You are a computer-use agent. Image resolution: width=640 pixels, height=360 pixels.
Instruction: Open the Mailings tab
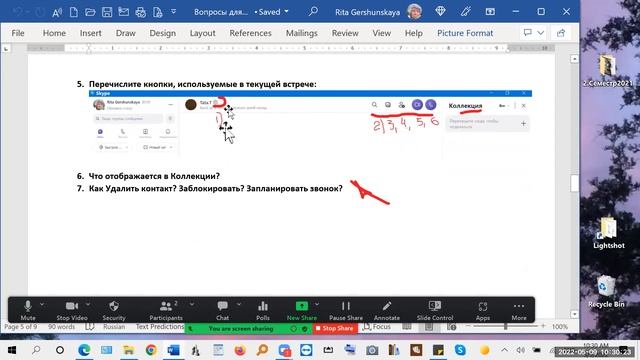pos(302,33)
